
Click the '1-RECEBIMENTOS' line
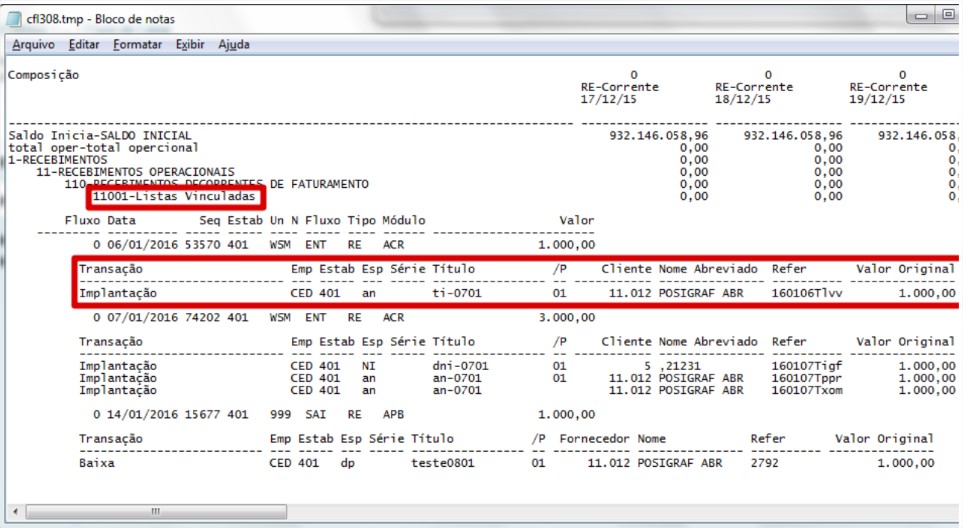pyautogui.click(x=58, y=160)
